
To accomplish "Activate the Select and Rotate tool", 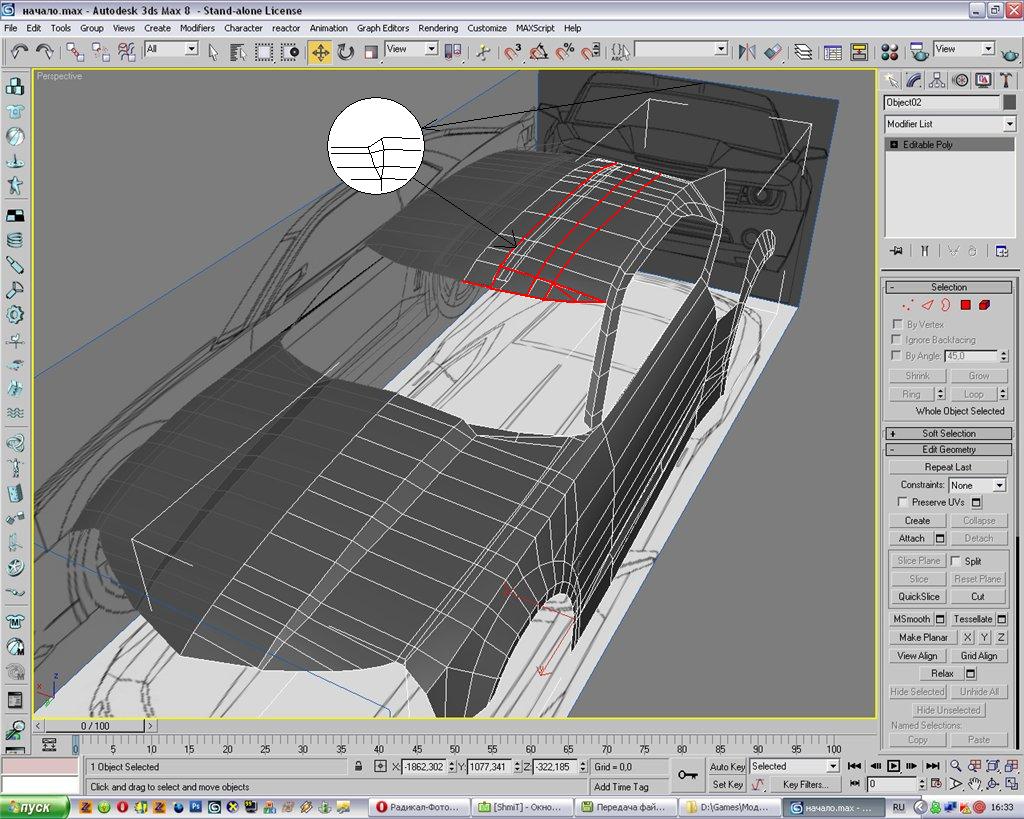I will (x=346, y=51).
